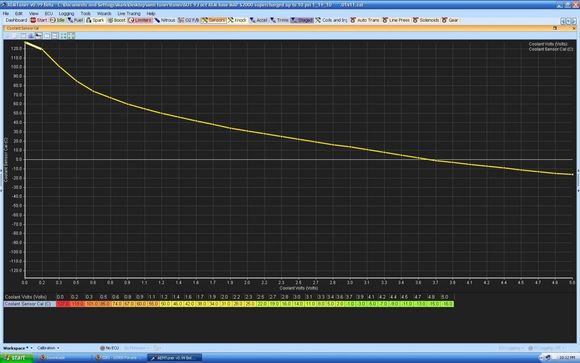Open the Calibration dropdown

click(x=48, y=348)
